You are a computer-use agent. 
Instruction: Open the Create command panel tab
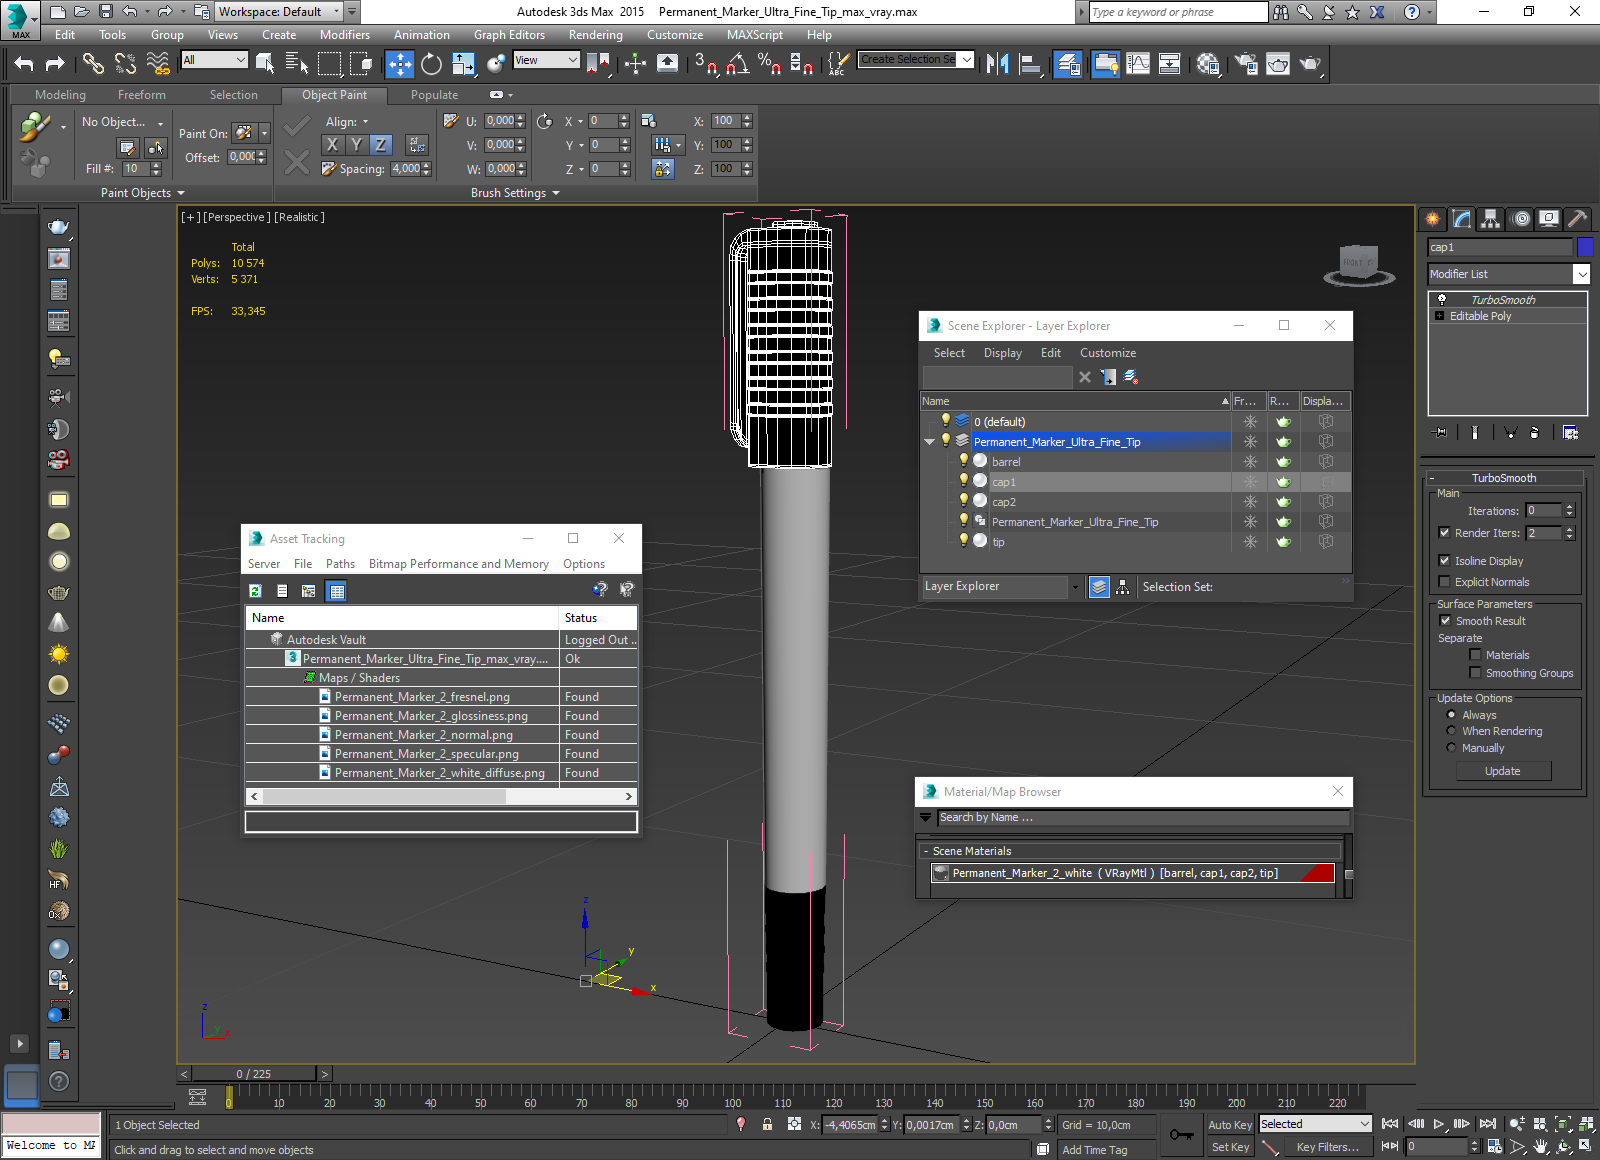(1433, 218)
